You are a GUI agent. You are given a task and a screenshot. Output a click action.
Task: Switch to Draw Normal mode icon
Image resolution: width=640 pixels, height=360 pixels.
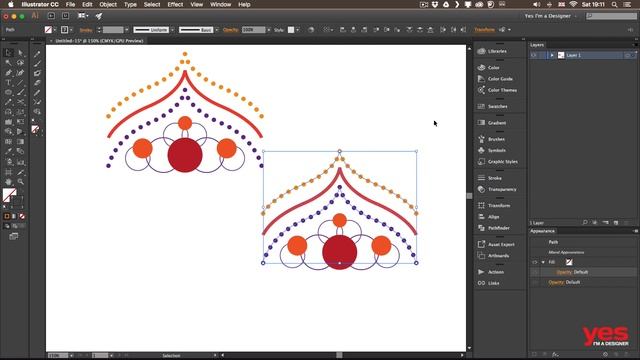point(7,226)
